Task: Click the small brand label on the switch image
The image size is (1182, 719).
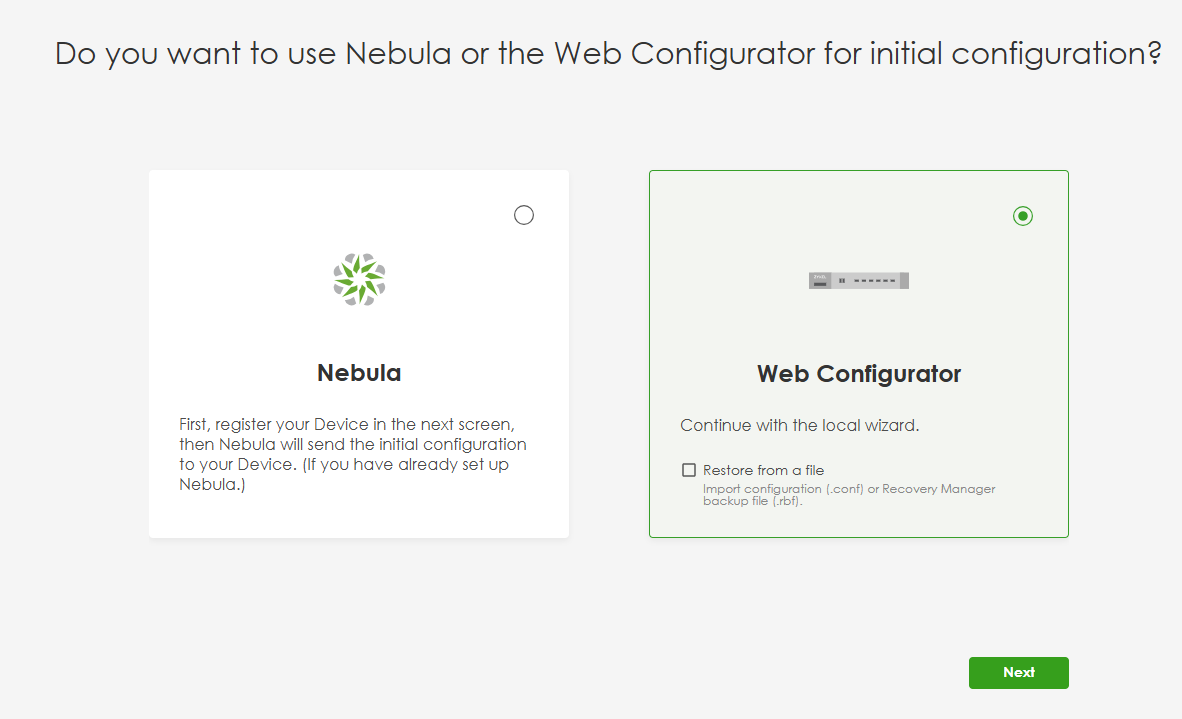Action: 820,276
